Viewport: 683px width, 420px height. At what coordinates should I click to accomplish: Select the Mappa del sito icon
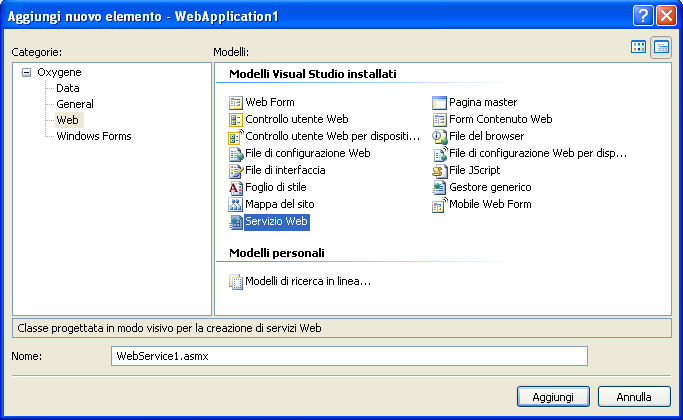236,205
